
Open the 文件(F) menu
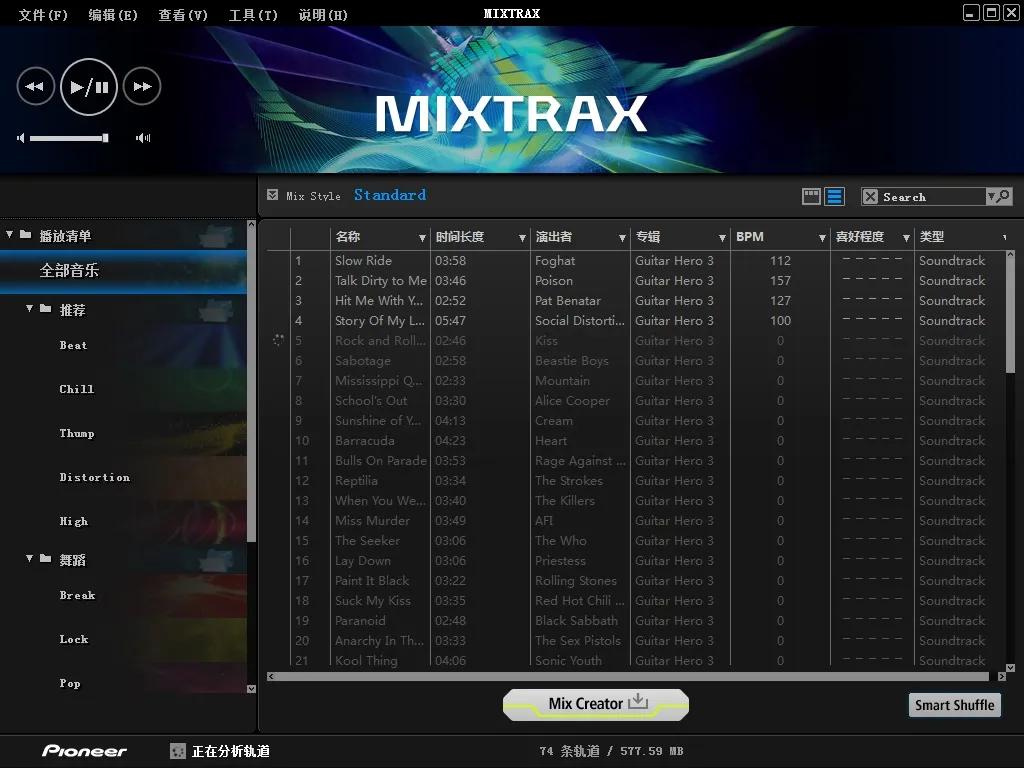(x=43, y=14)
